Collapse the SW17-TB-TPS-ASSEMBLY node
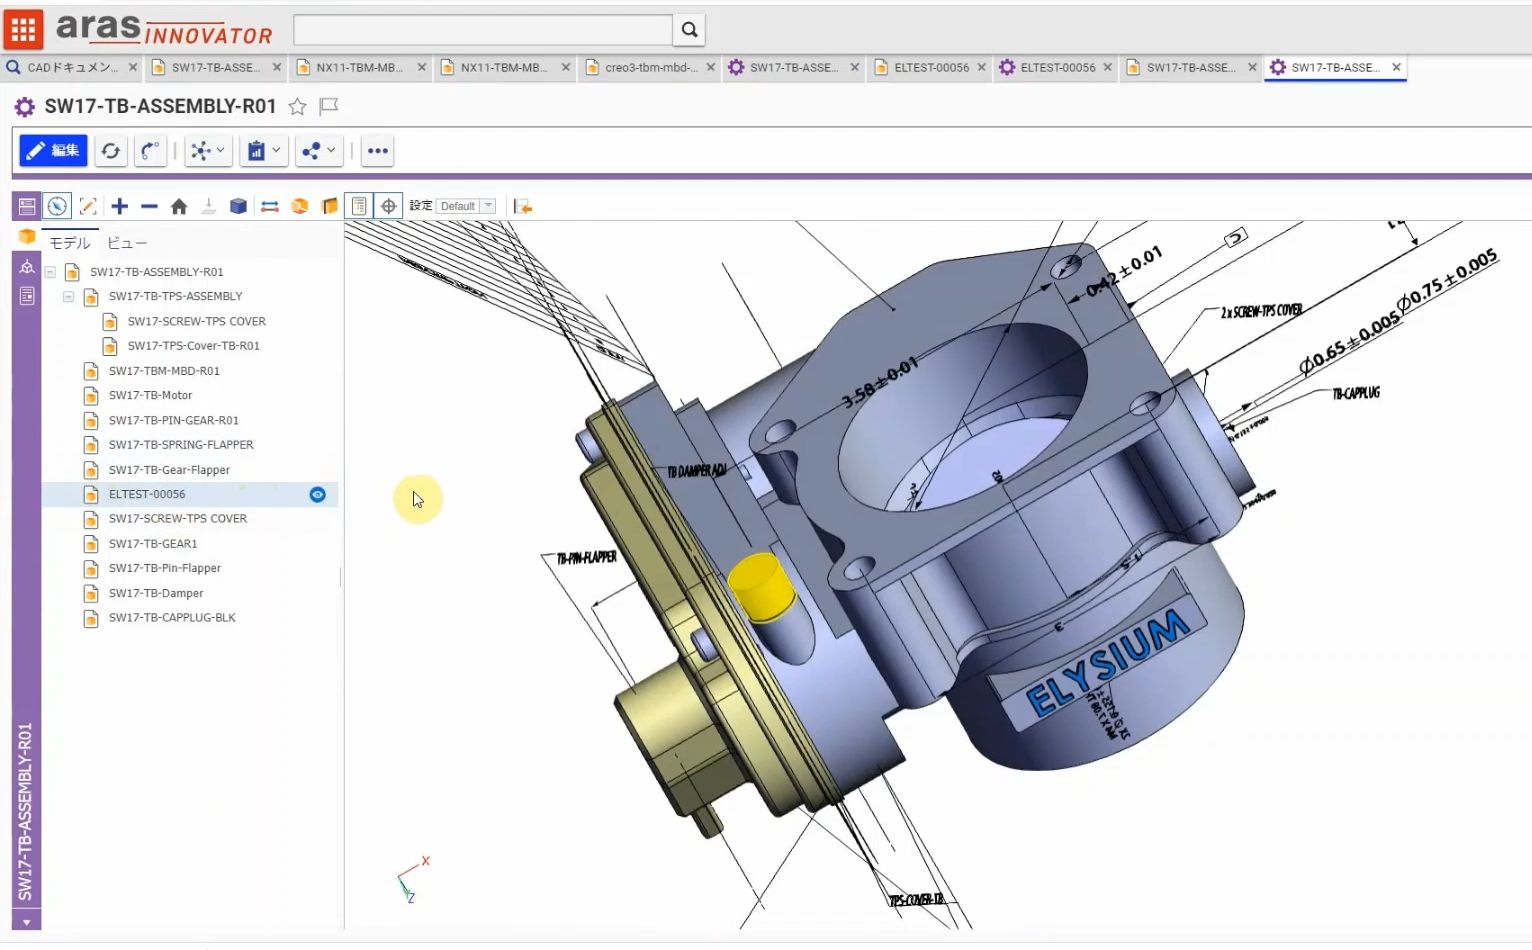Image resolution: width=1532 pixels, height=950 pixels. [x=68, y=297]
